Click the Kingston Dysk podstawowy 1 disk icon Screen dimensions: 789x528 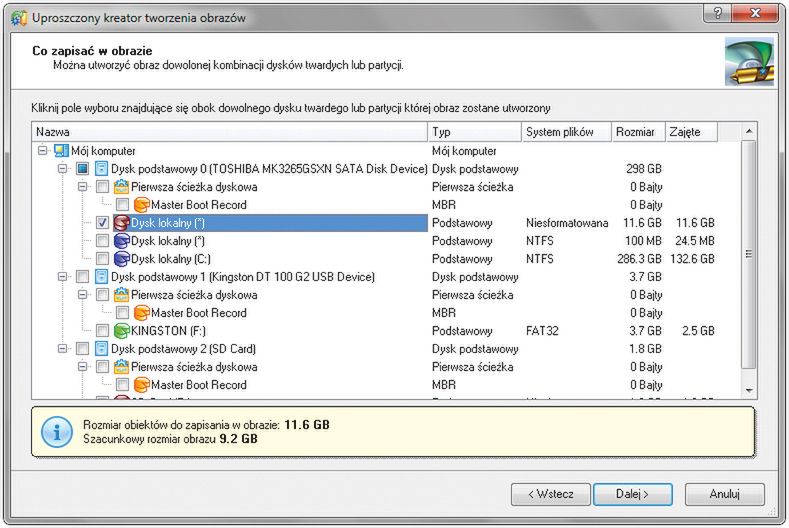pyautogui.click(x=101, y=277)
